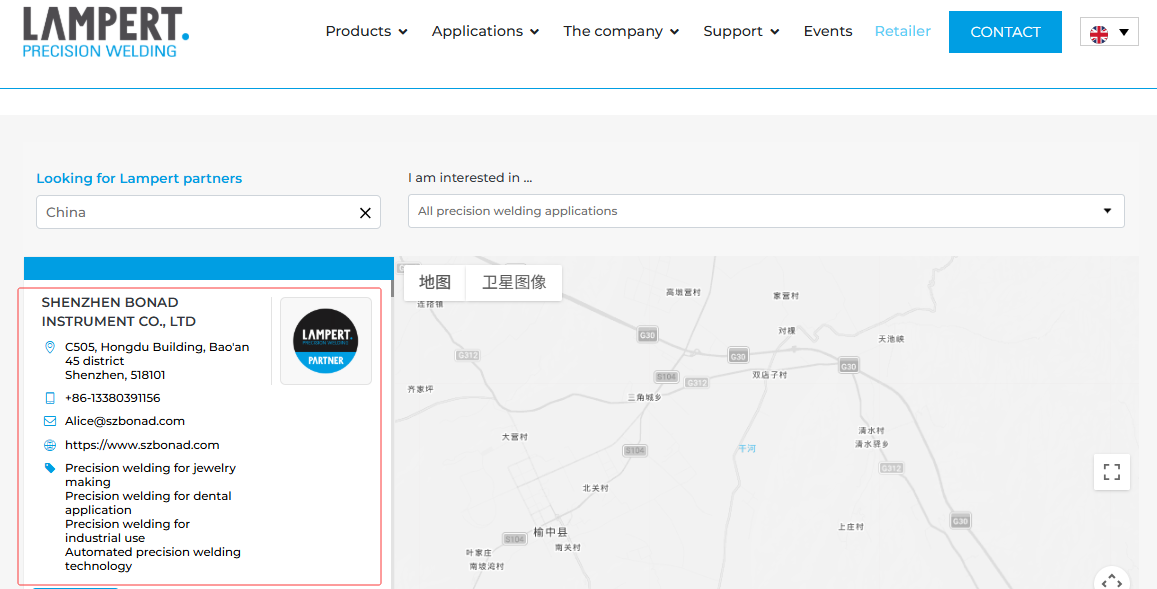Click the Lampert Partner badge image
1157x589 pixels.
(x=325, y=341)
